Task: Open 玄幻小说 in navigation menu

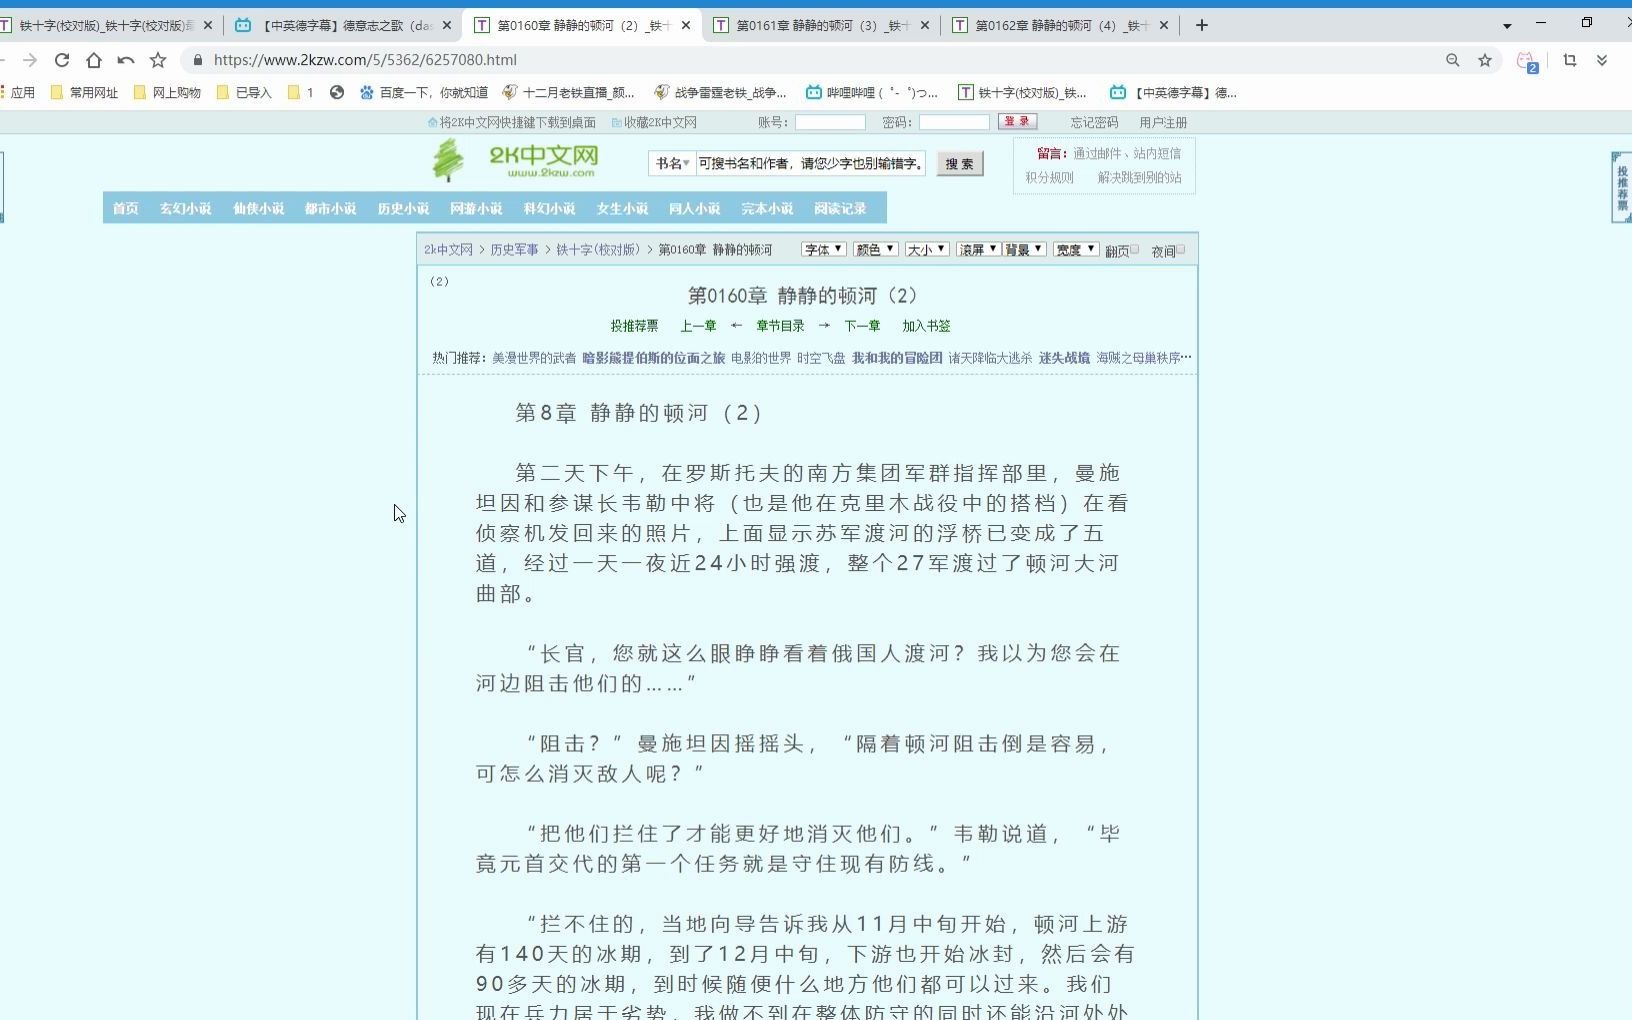Action: [x=185, y=208]
